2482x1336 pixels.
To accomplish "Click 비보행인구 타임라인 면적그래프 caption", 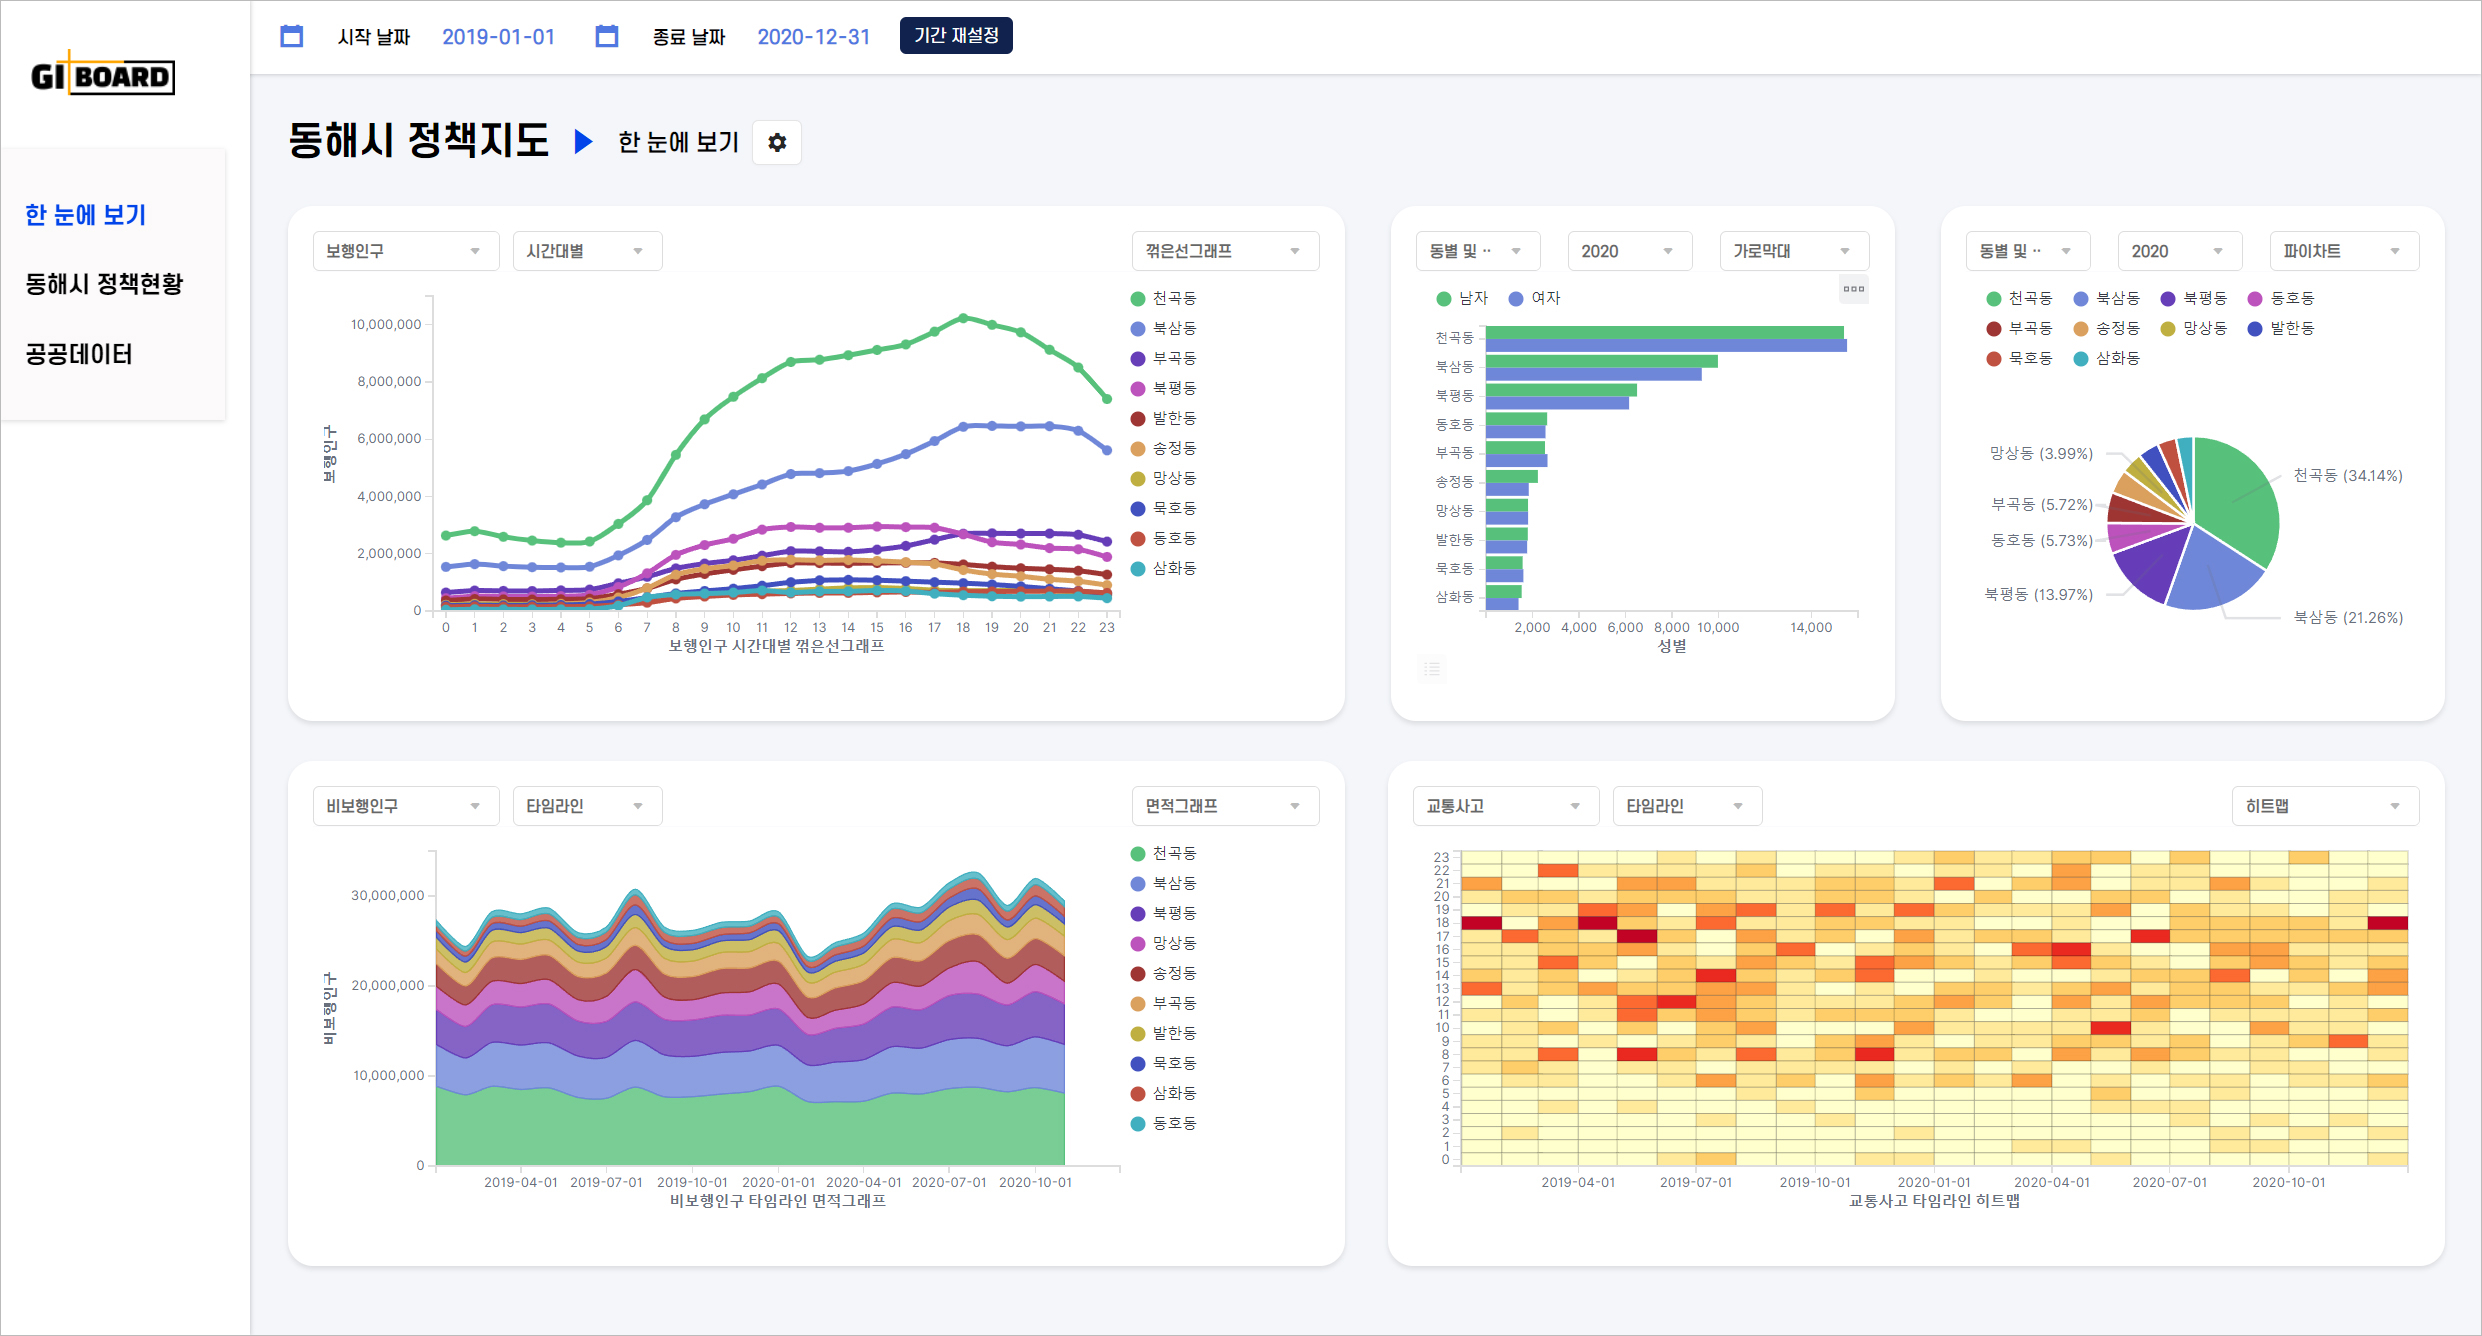I will tap(777, 1201).
